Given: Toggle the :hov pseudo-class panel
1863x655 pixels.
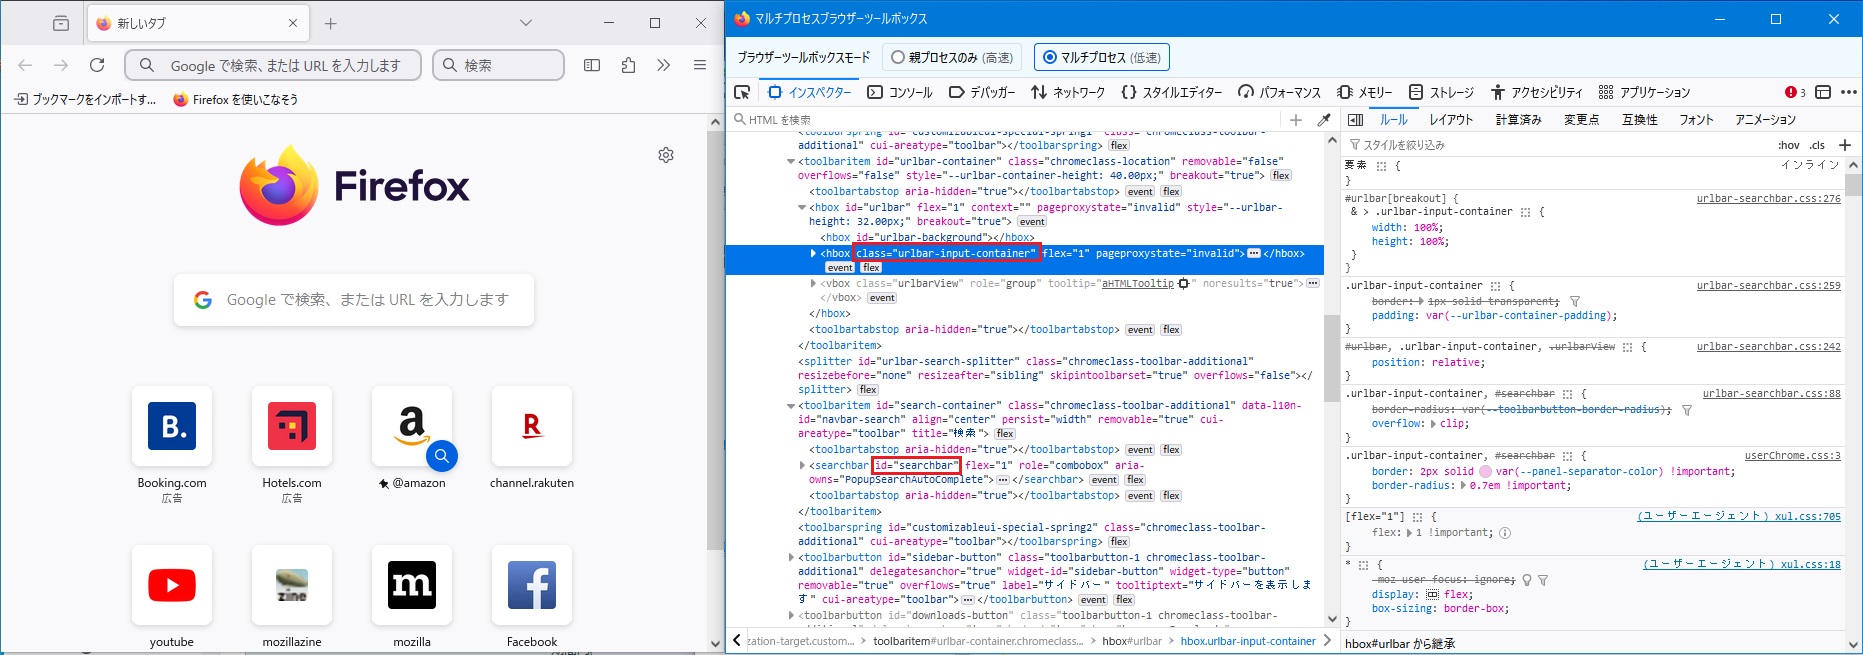Looking at the screenshot, I should point(1788,145).
